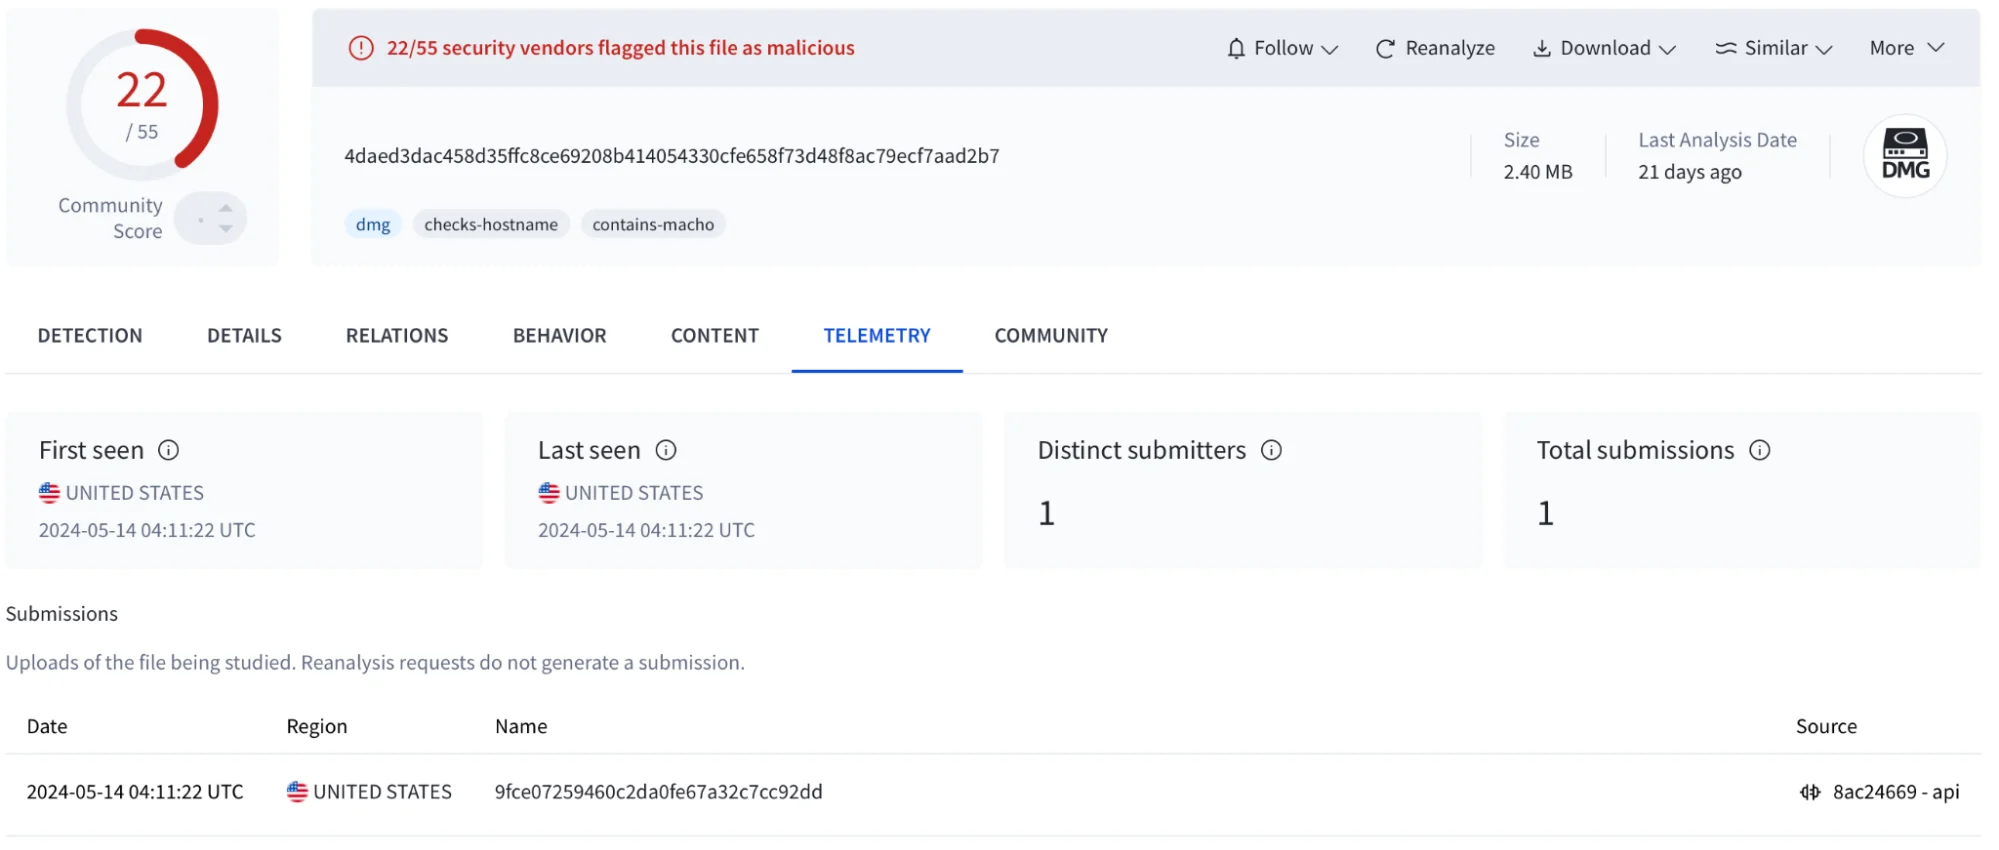Click the Distinct submitters count 1
1999x850 pixels.
click(1046, 513)
